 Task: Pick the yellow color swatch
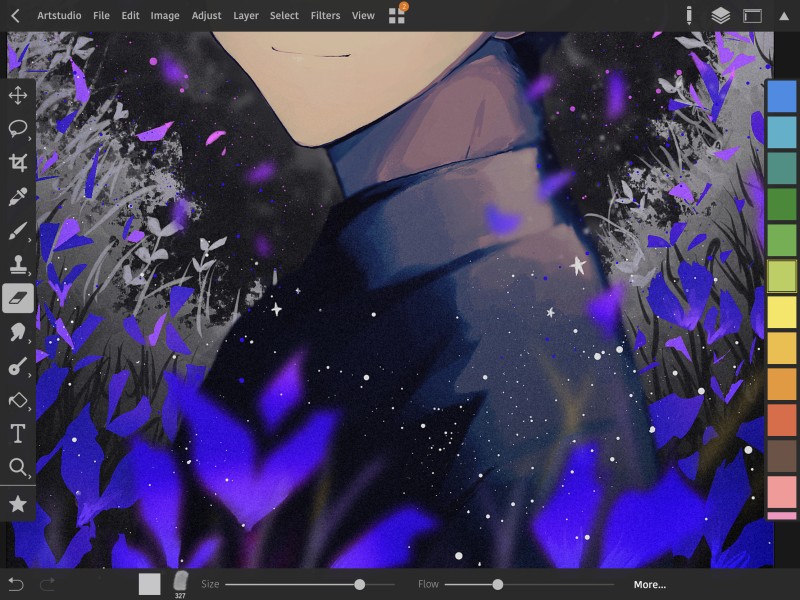point(782,312)
